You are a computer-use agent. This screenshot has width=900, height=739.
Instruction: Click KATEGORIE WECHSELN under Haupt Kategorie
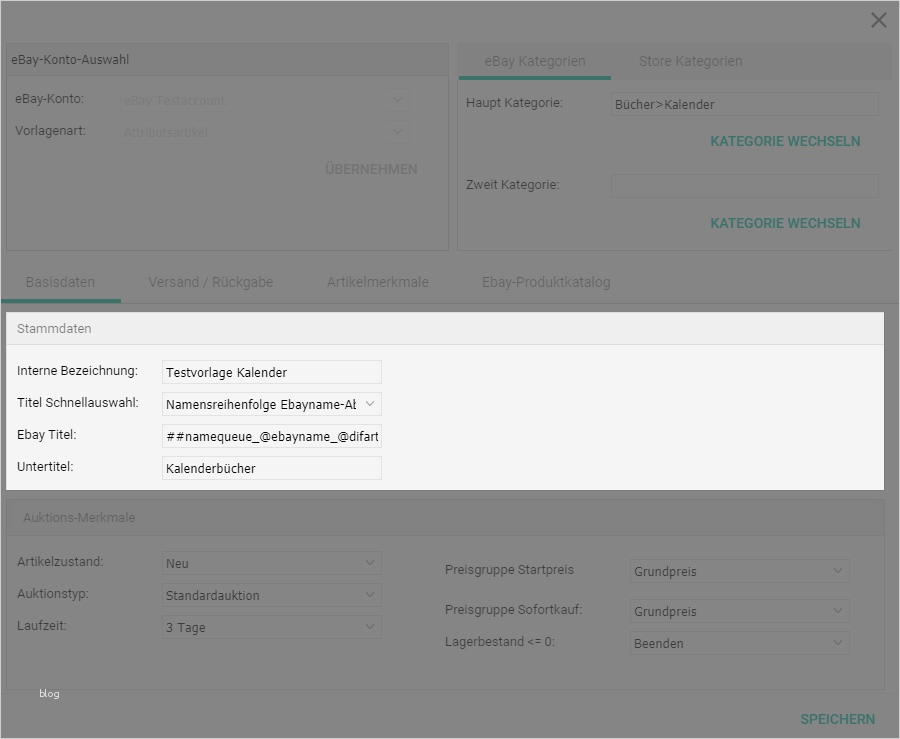pyautogui.click(x=785, y=141)
